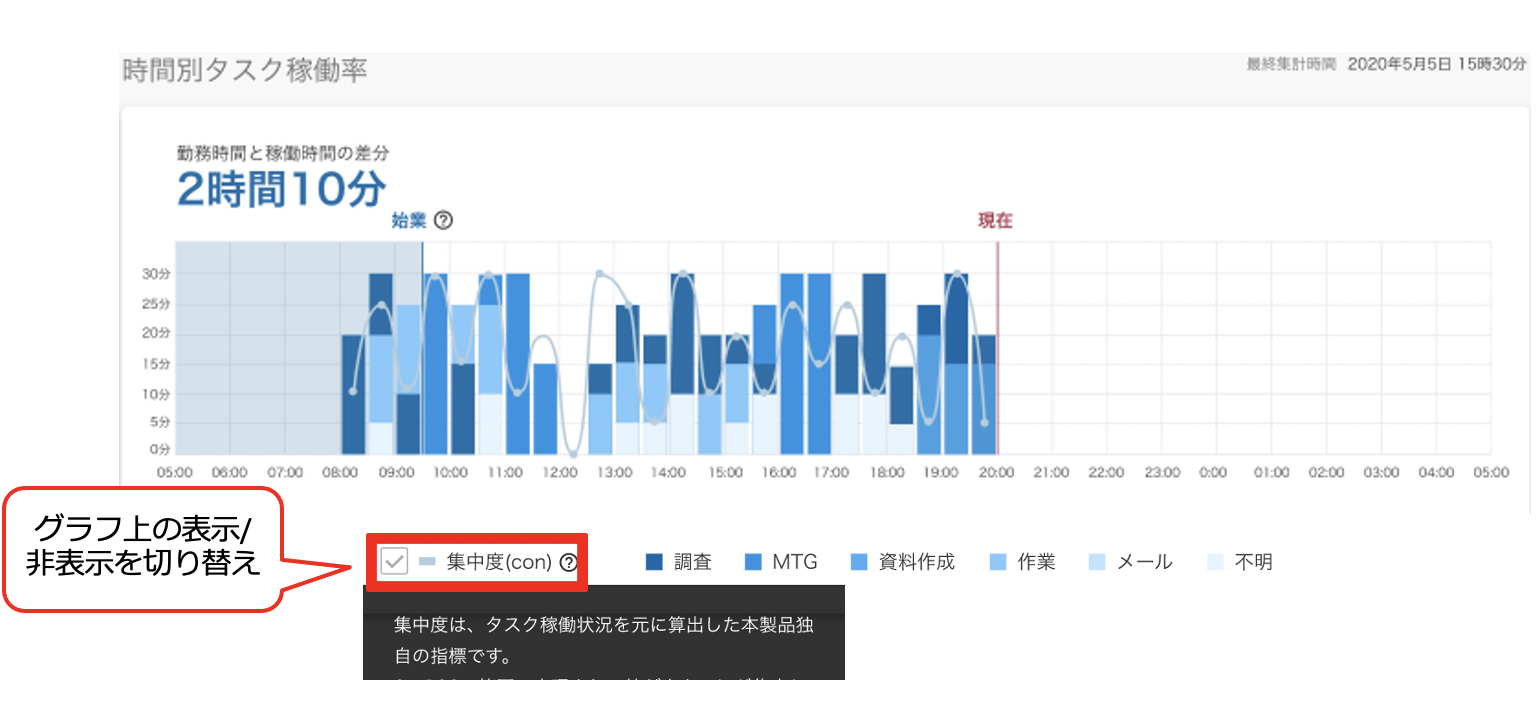Click the 勤務時間と稼働時間の差分 label

[x=283, y=153]
